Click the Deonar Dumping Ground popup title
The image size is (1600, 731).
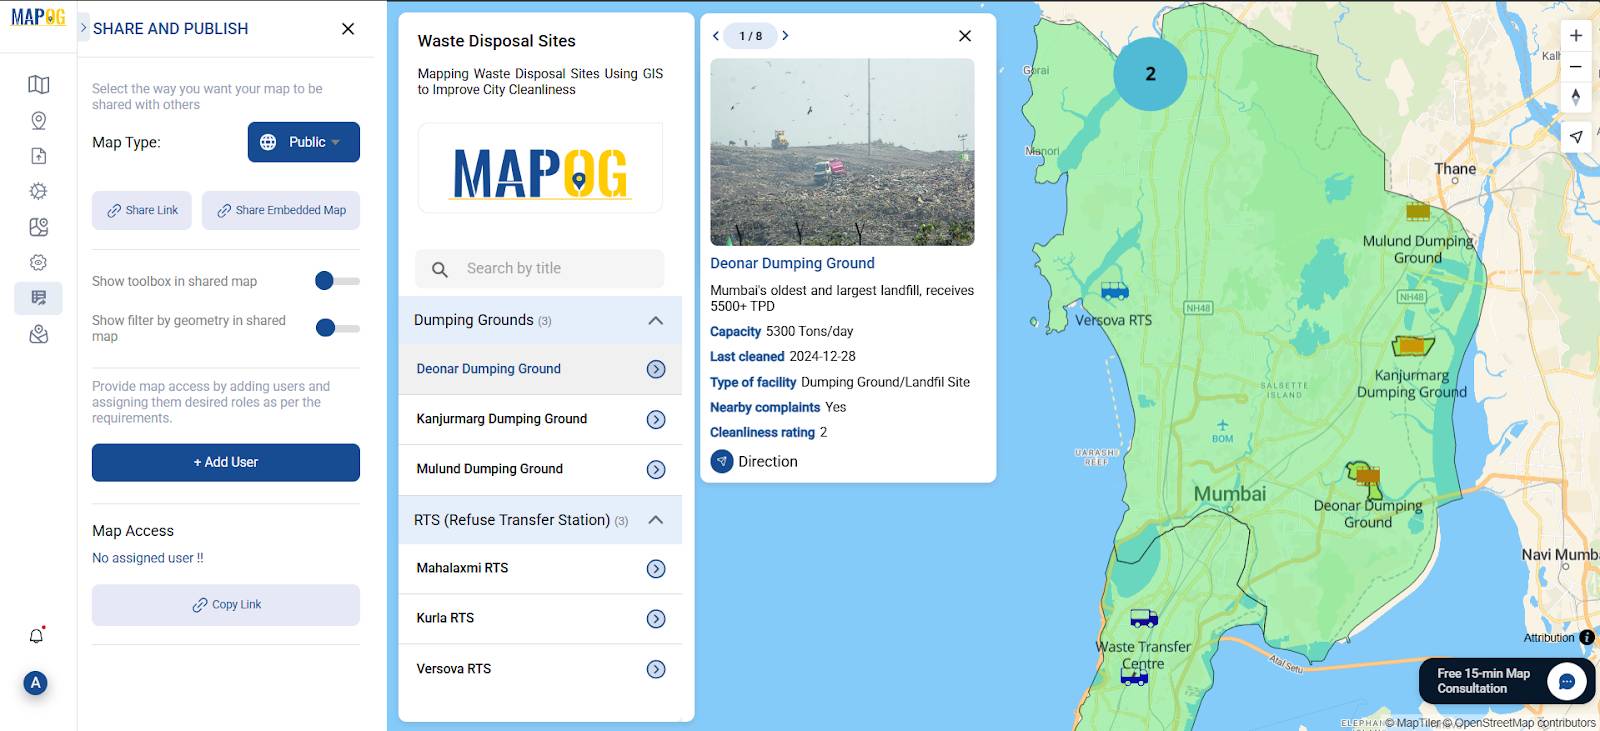point(792,264)
